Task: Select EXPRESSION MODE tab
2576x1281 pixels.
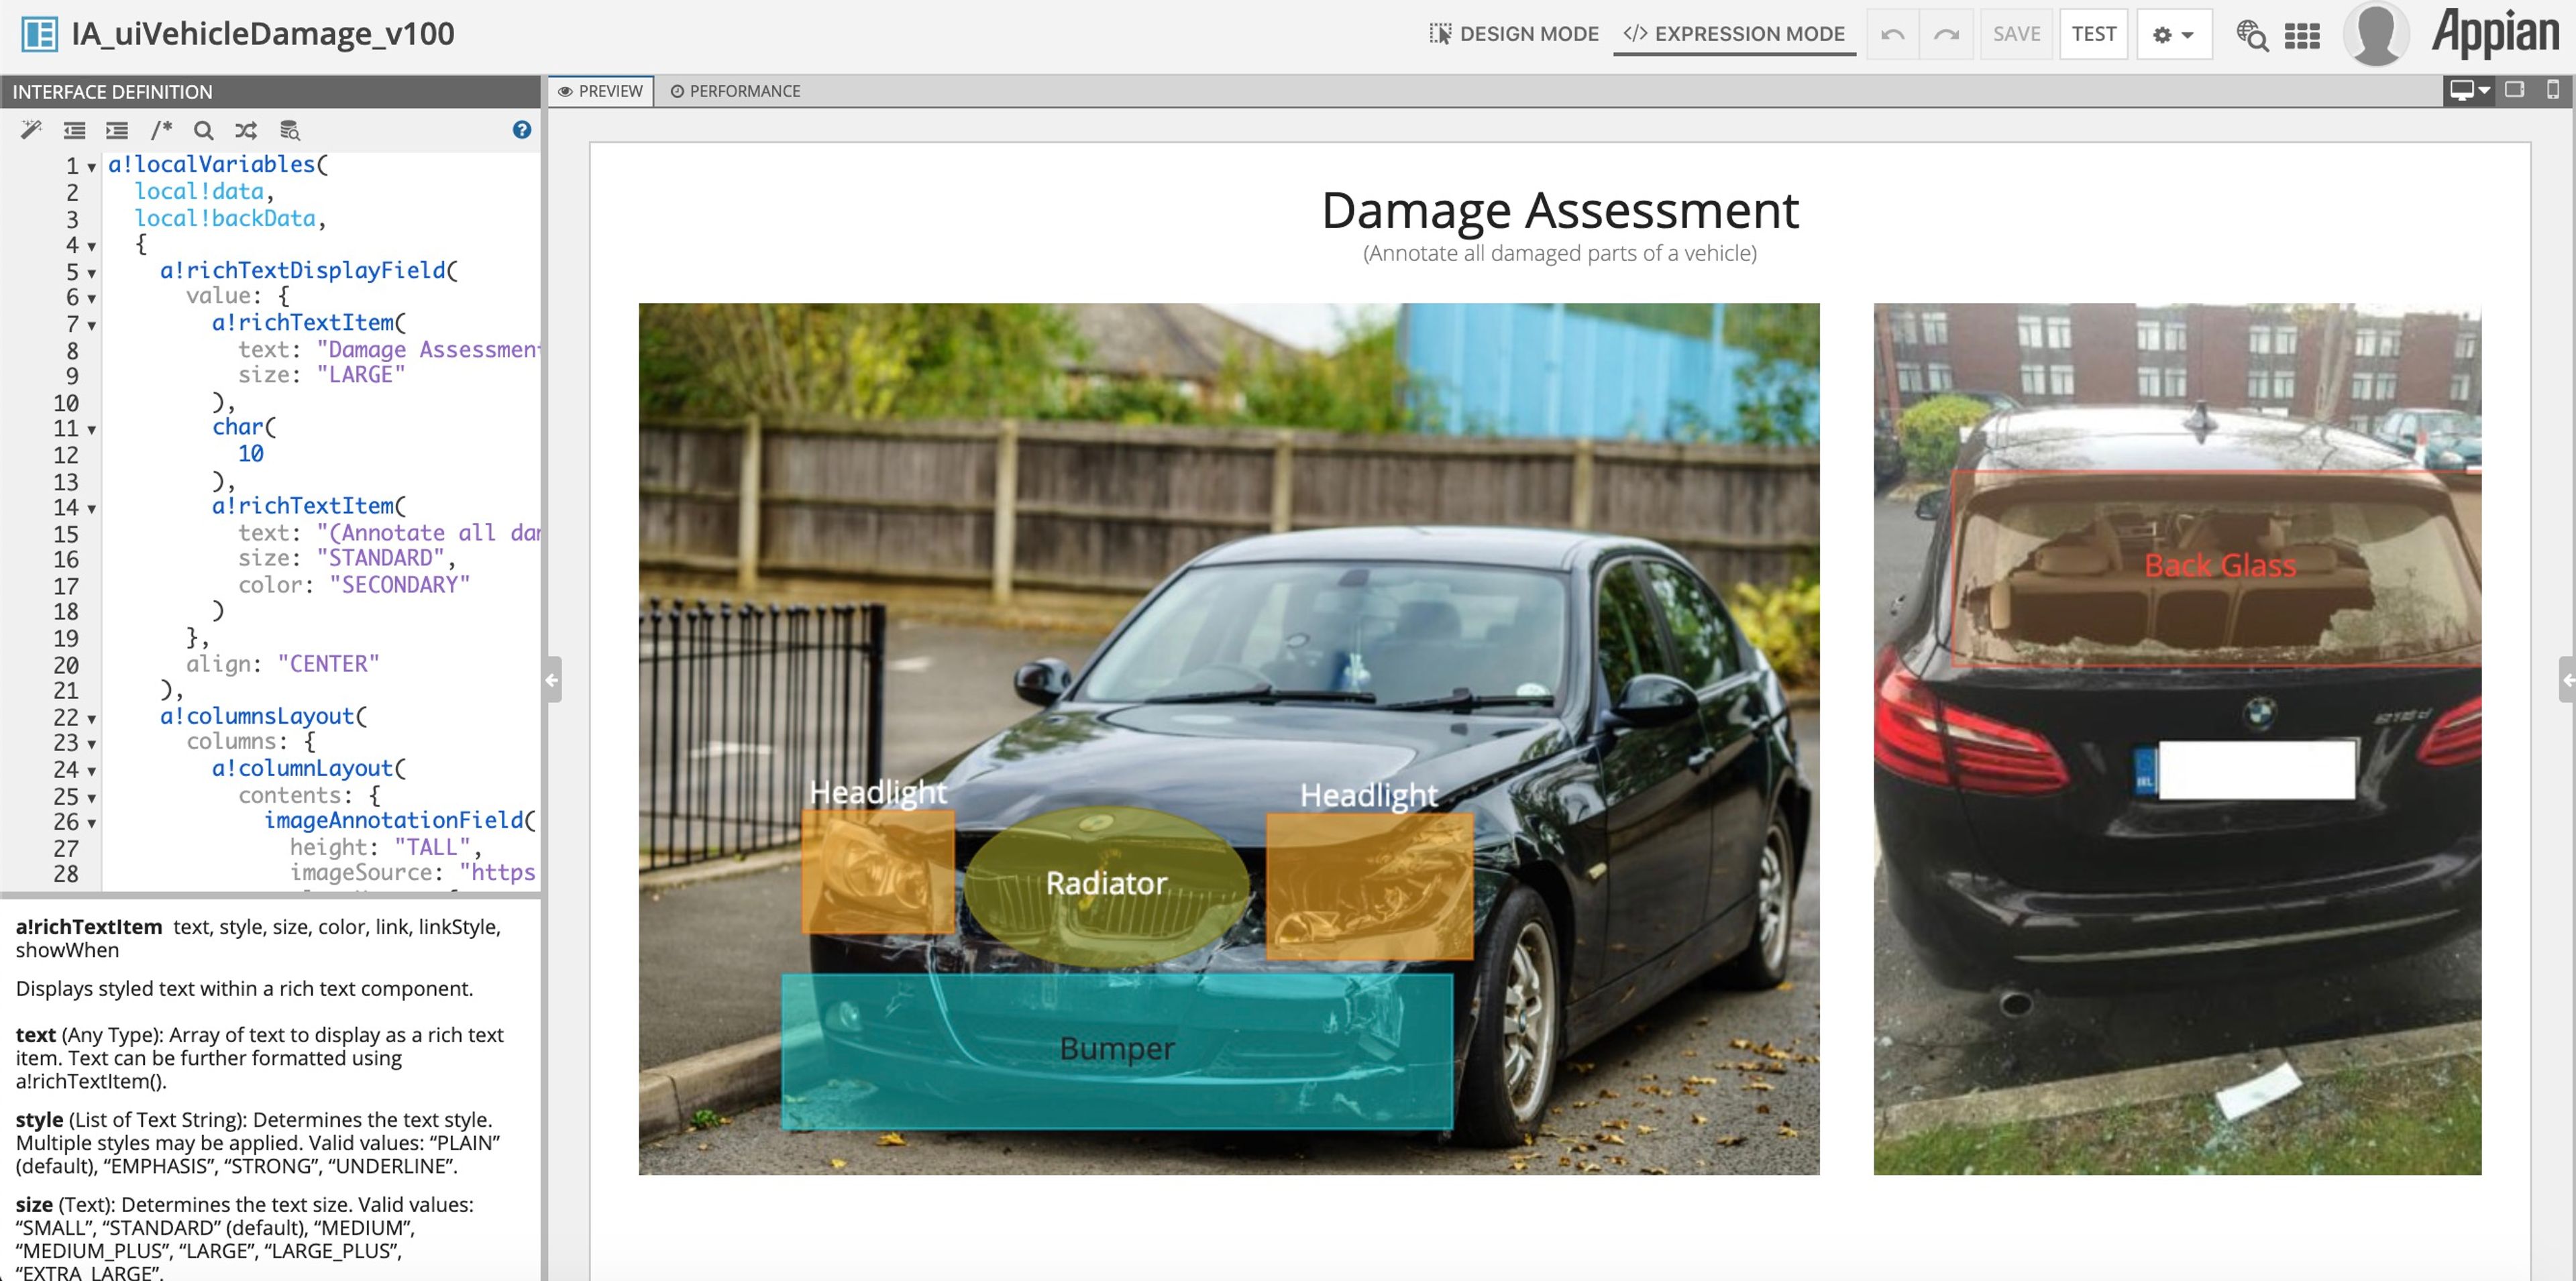Action: point(1734,34)
